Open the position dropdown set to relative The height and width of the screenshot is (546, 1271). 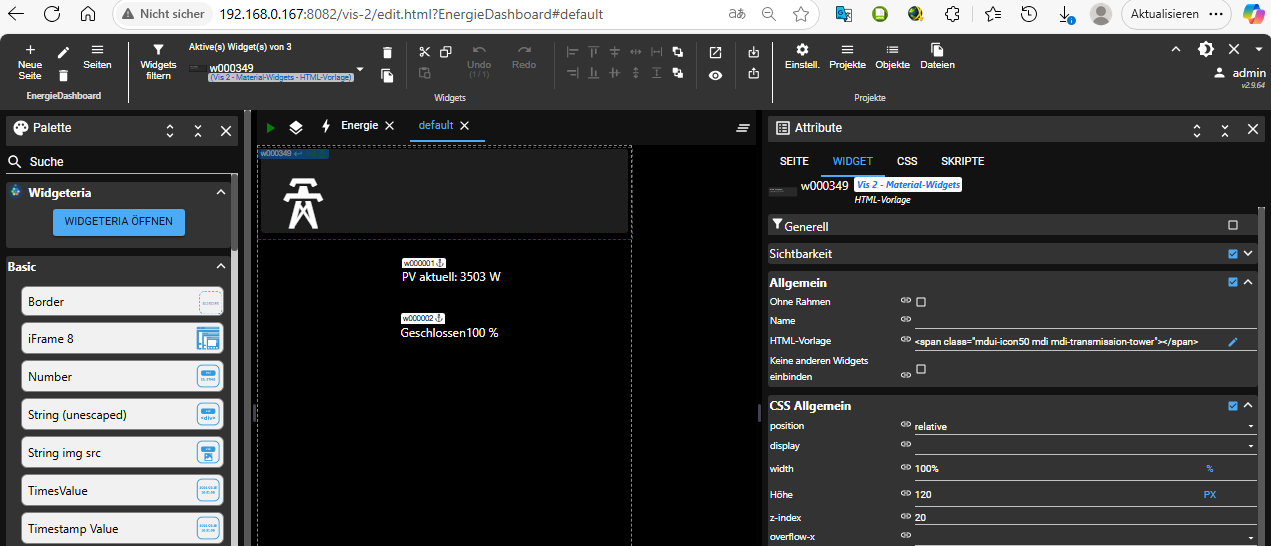[1084, 427]
